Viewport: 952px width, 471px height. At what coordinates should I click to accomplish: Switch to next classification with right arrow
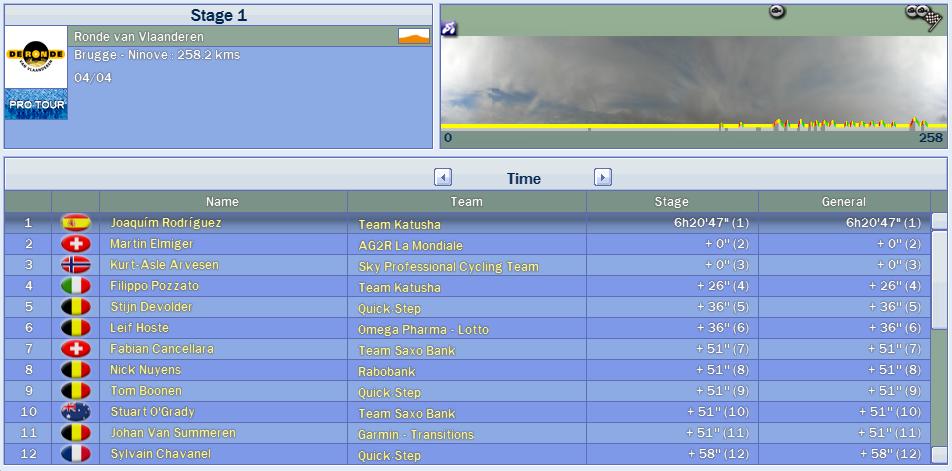tap(603, 177)
